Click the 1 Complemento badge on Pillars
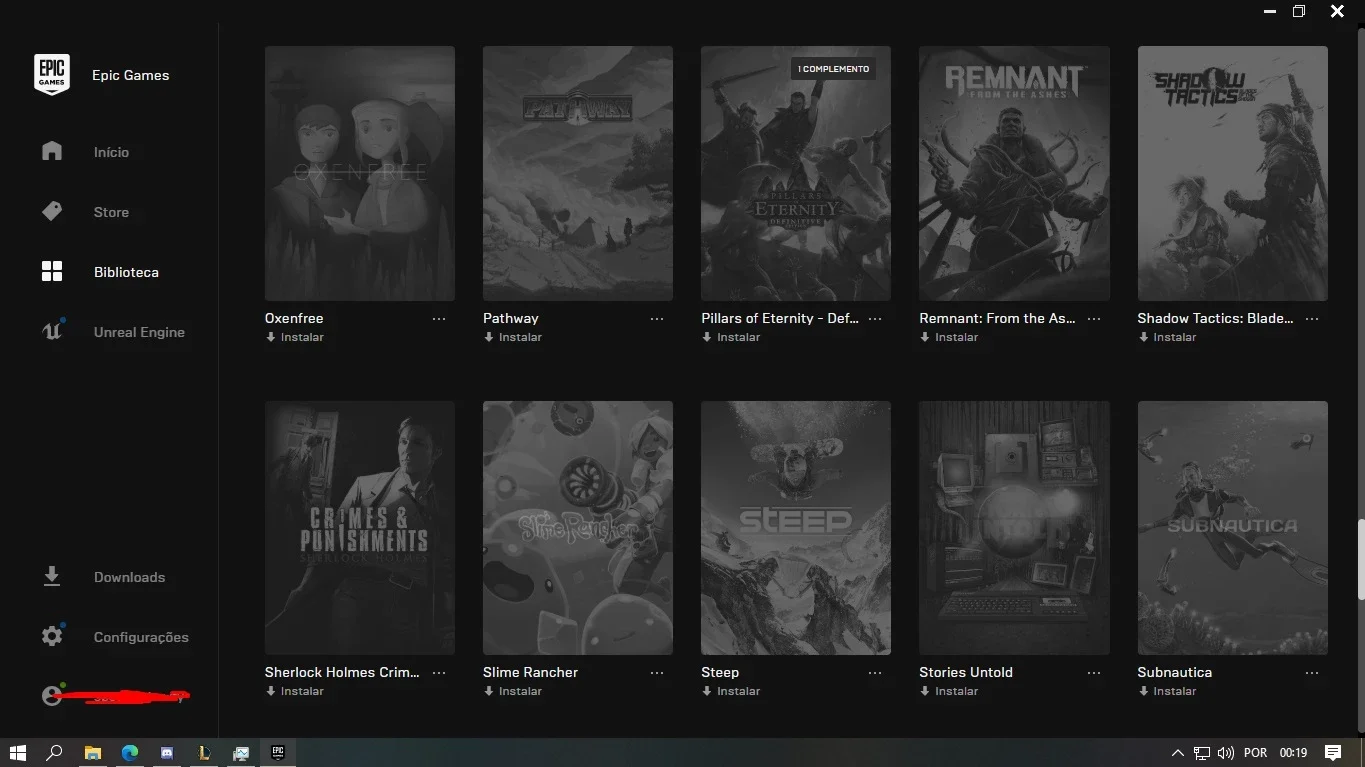Screen dimensions: 1365x767 click(x=833, y=69)
